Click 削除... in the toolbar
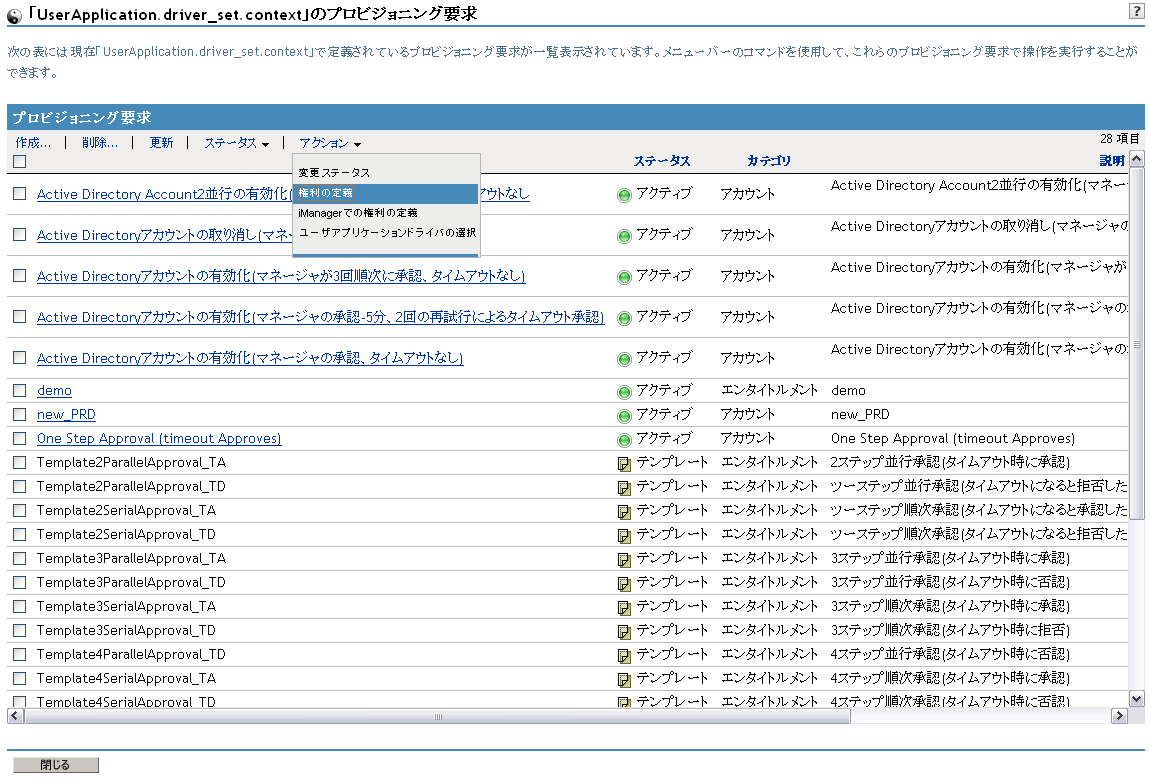 100,143
